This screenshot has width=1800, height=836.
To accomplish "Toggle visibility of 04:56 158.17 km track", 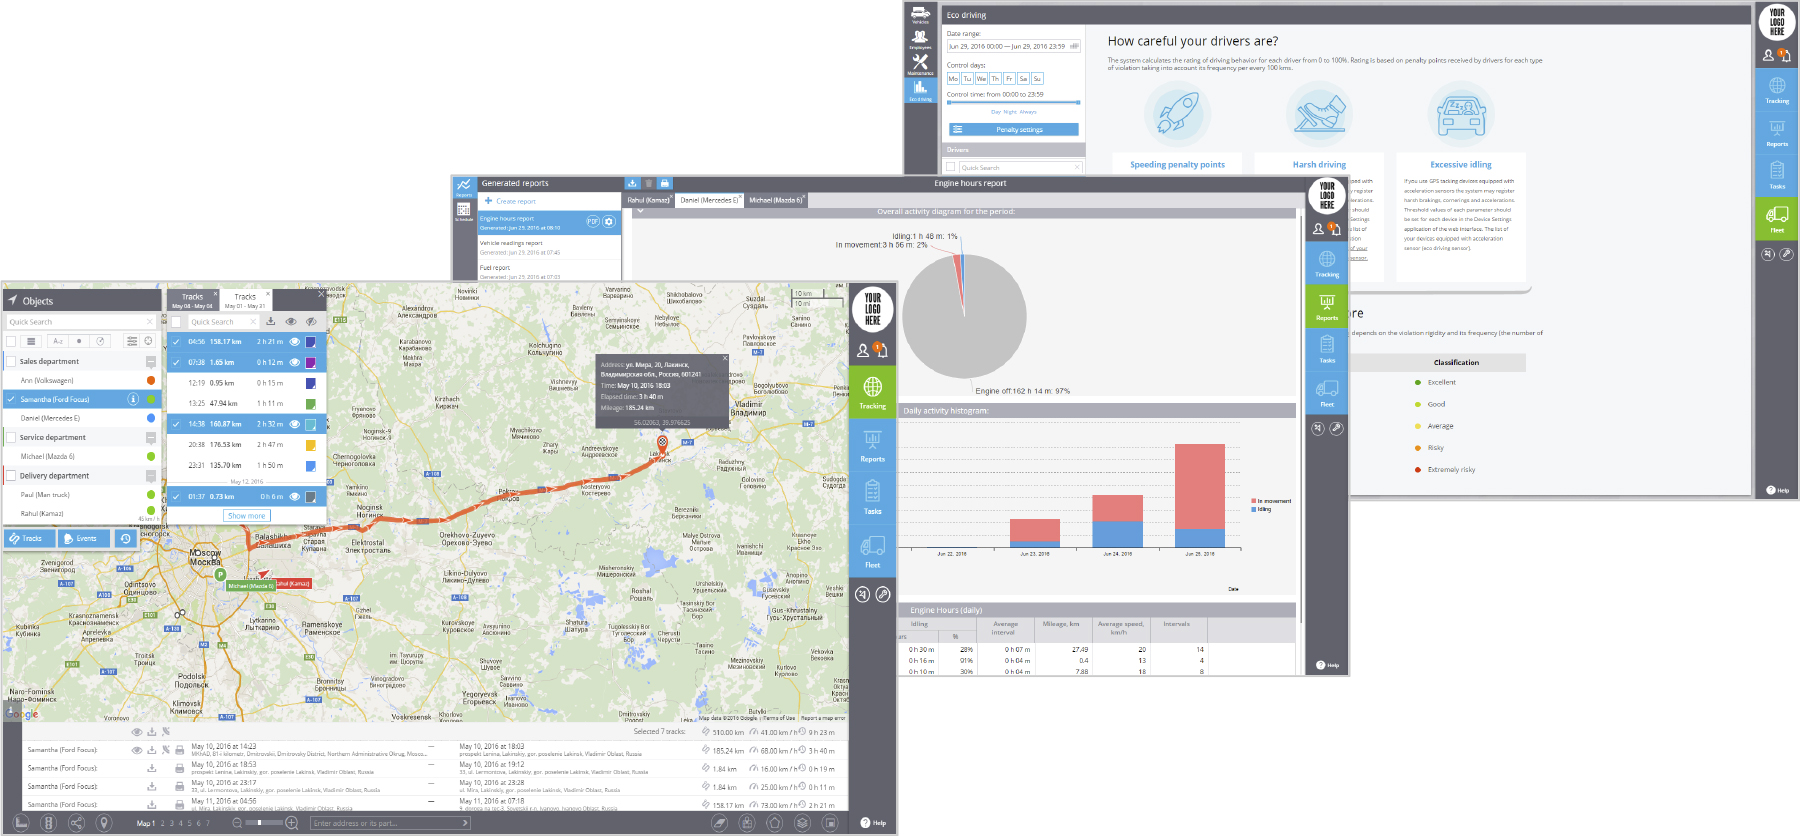I will click(295, 342).
